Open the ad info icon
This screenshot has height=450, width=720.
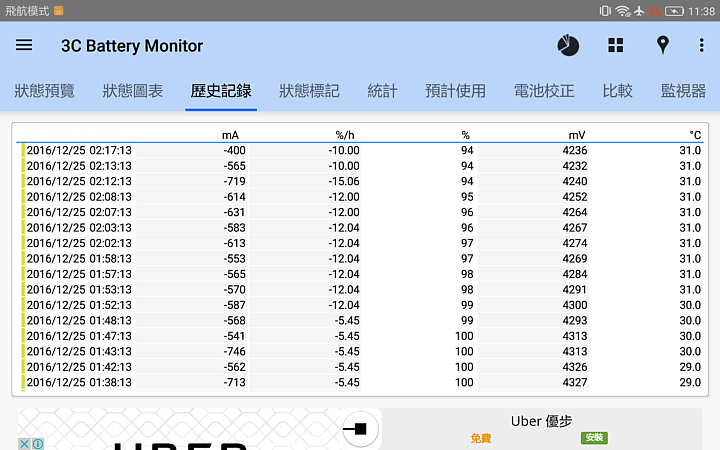point(38,444)
